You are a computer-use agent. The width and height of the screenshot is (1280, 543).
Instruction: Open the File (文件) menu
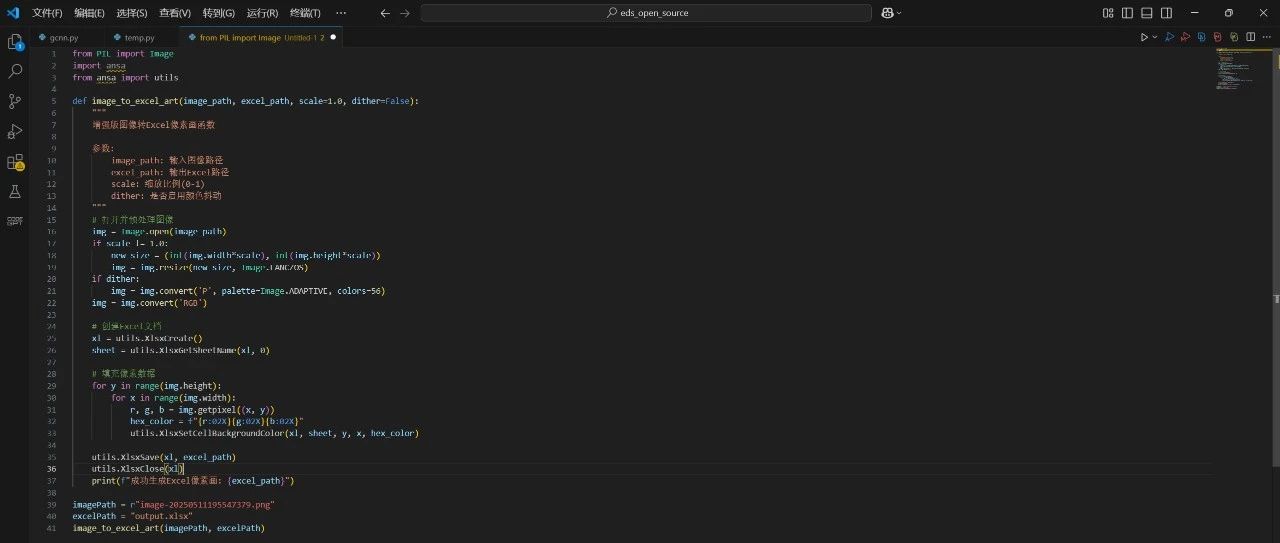click(47, 13)
